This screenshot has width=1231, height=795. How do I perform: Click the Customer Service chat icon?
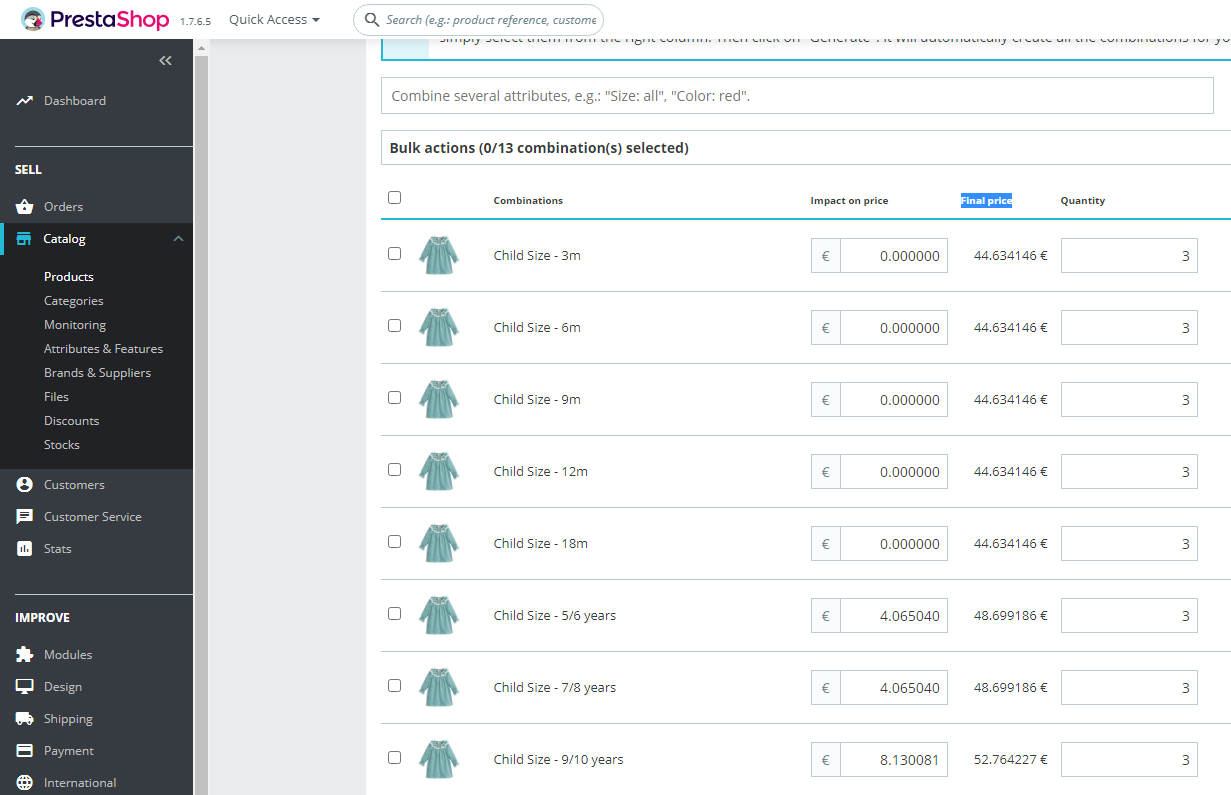(x=25, y=517)
